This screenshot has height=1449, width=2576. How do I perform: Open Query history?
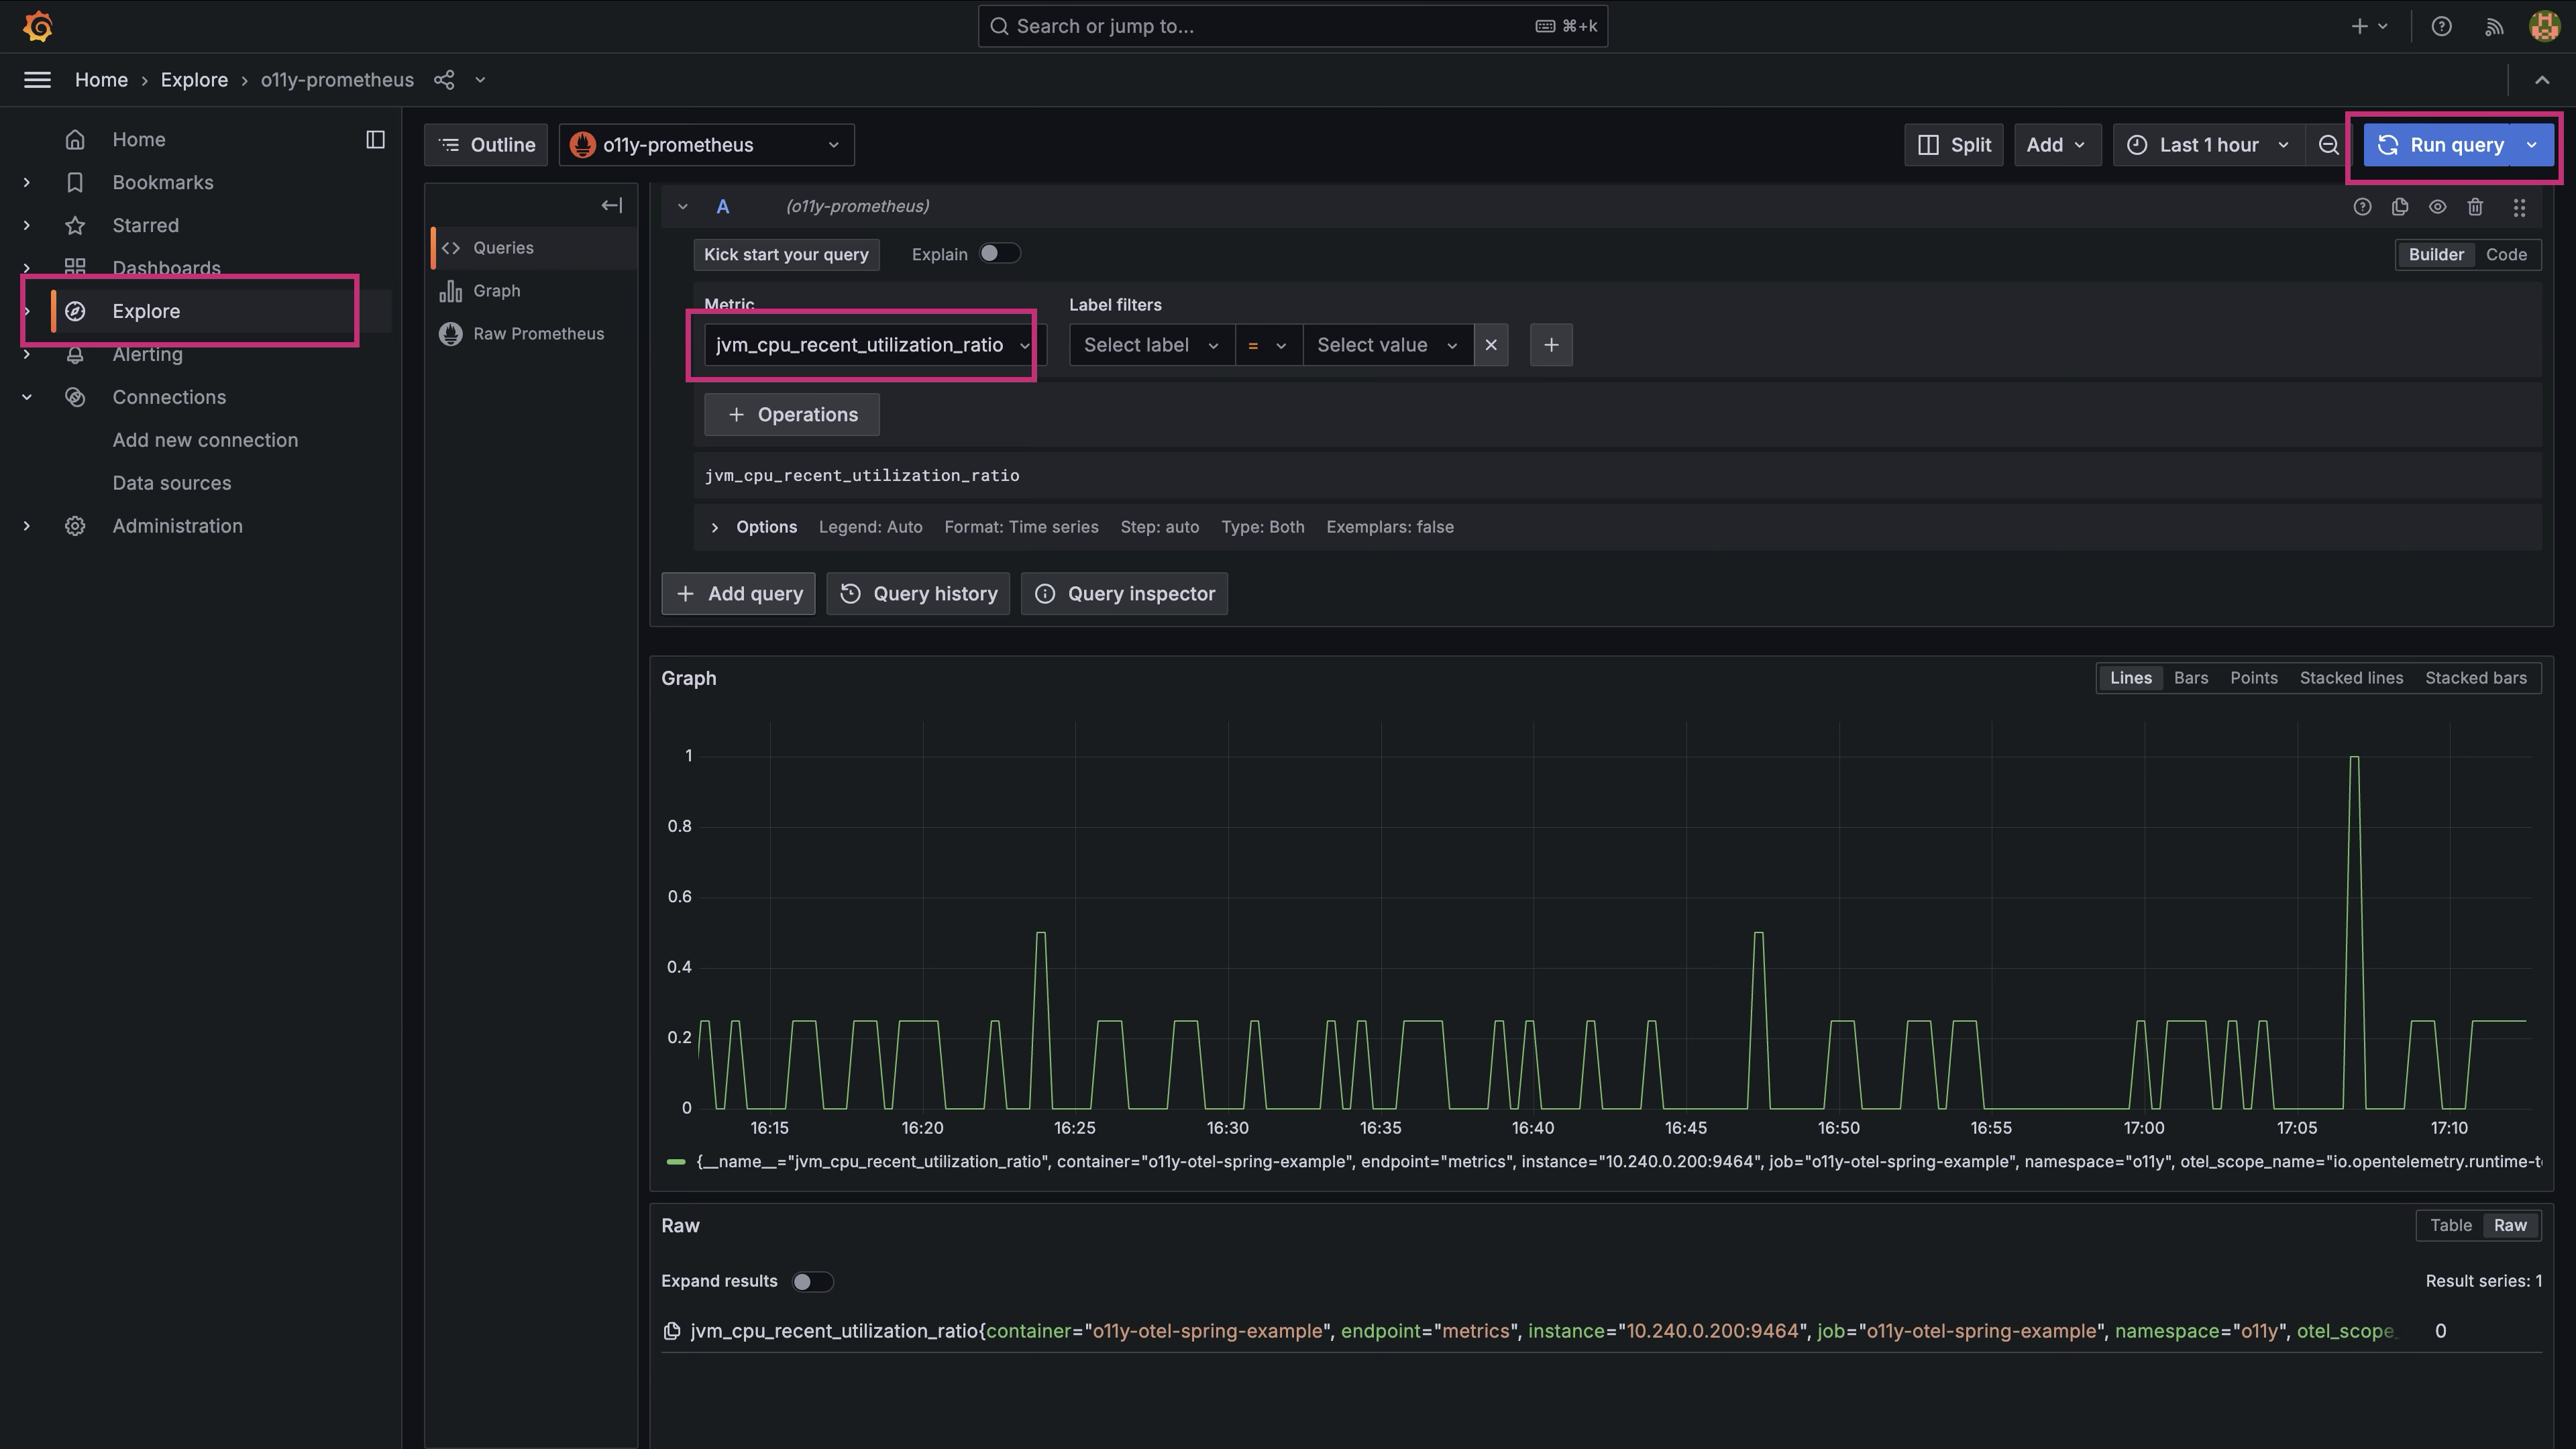click(918, 594)
